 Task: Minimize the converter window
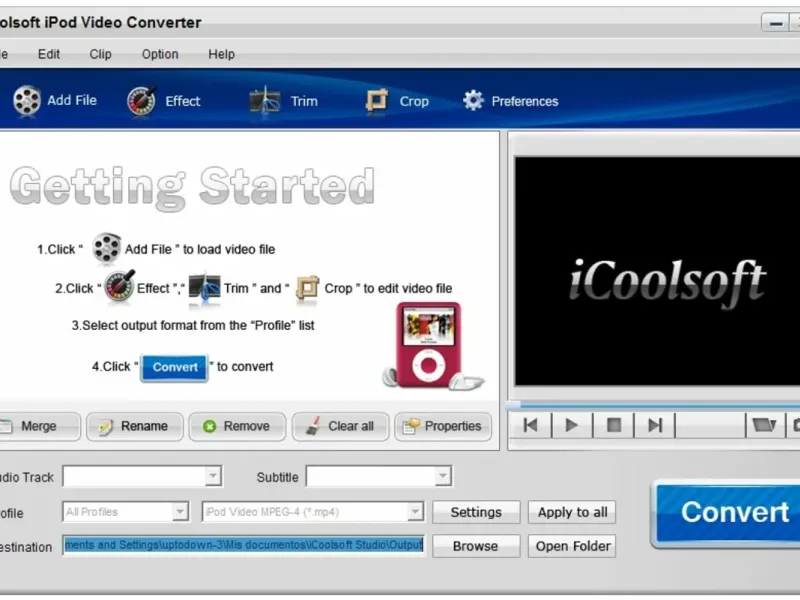[x=776, y=23]
